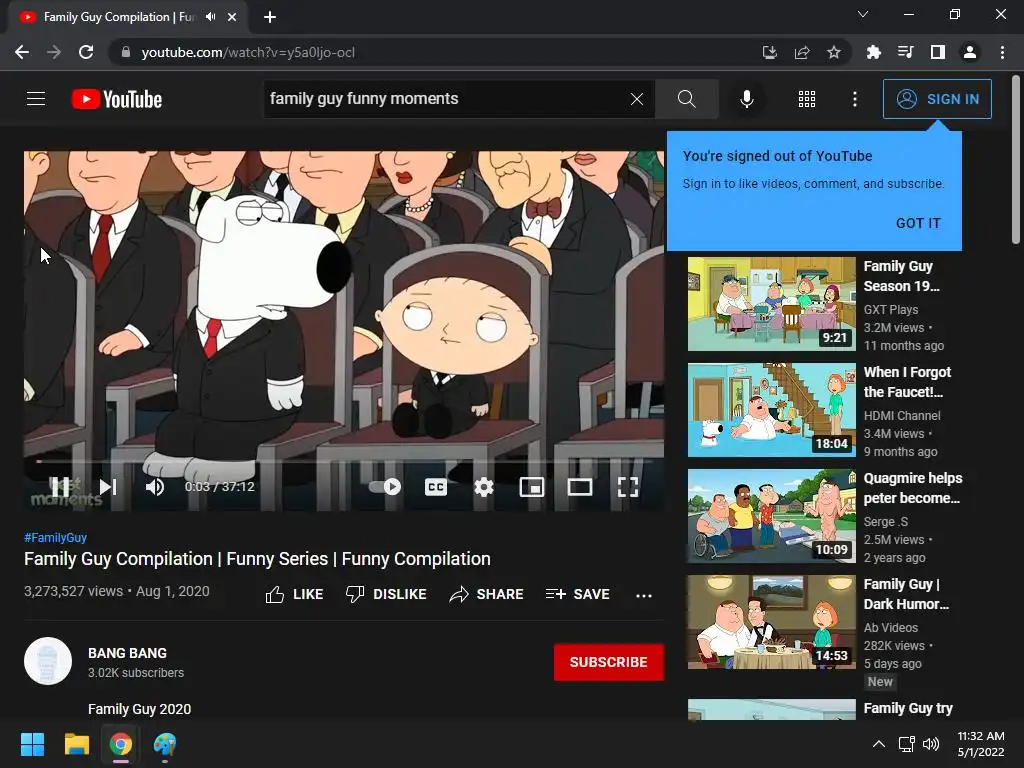Mute the video player volume
Screen dimensions: 1024x768
pos(155,487)
